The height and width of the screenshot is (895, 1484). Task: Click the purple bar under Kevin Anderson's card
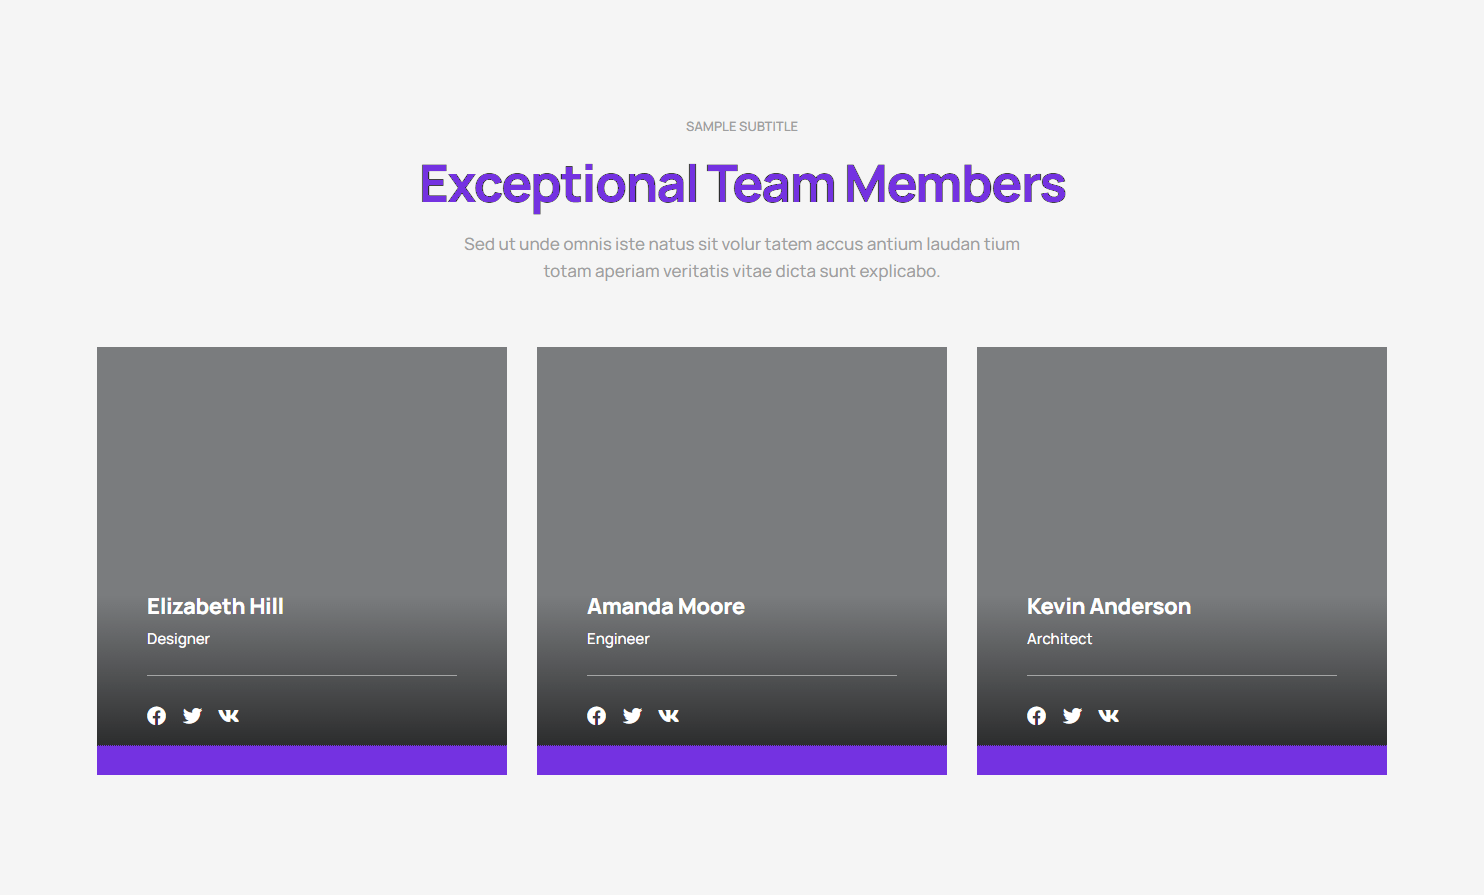[1182, 760]
